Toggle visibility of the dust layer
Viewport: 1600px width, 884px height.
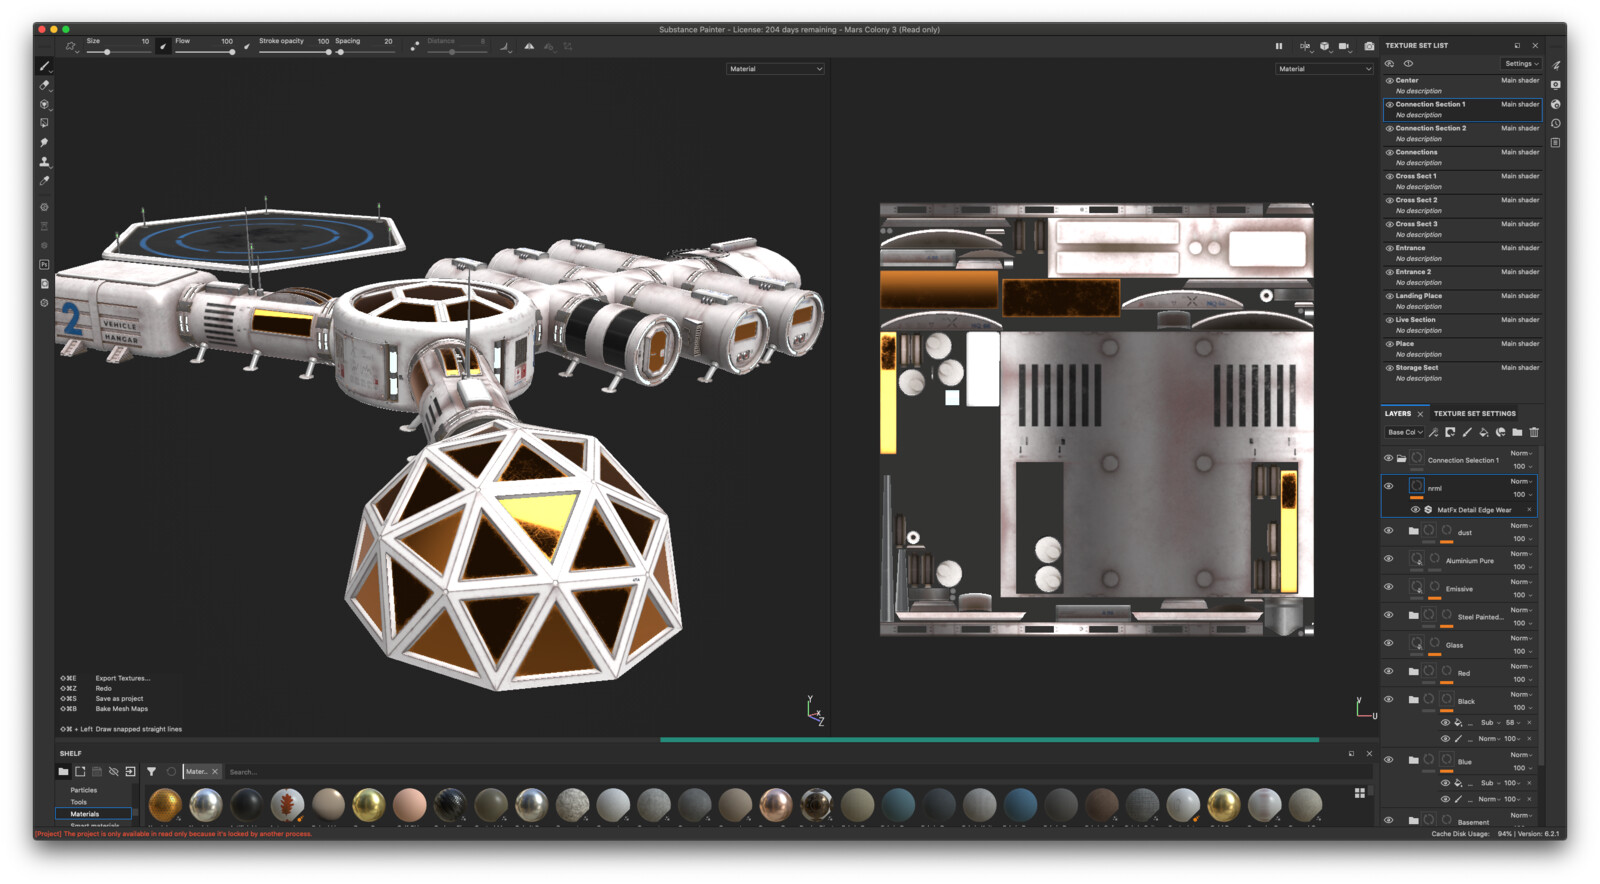1388,531
